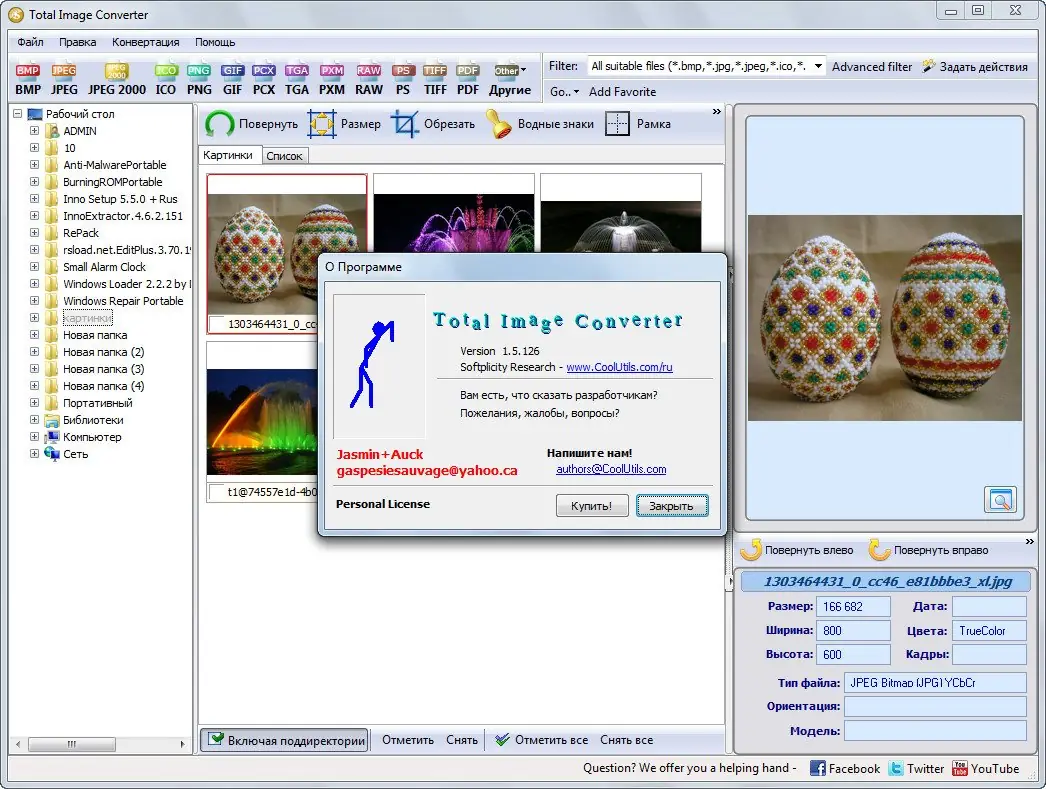Select JPEG 2000 conversion icon

(x=117, y=80)
